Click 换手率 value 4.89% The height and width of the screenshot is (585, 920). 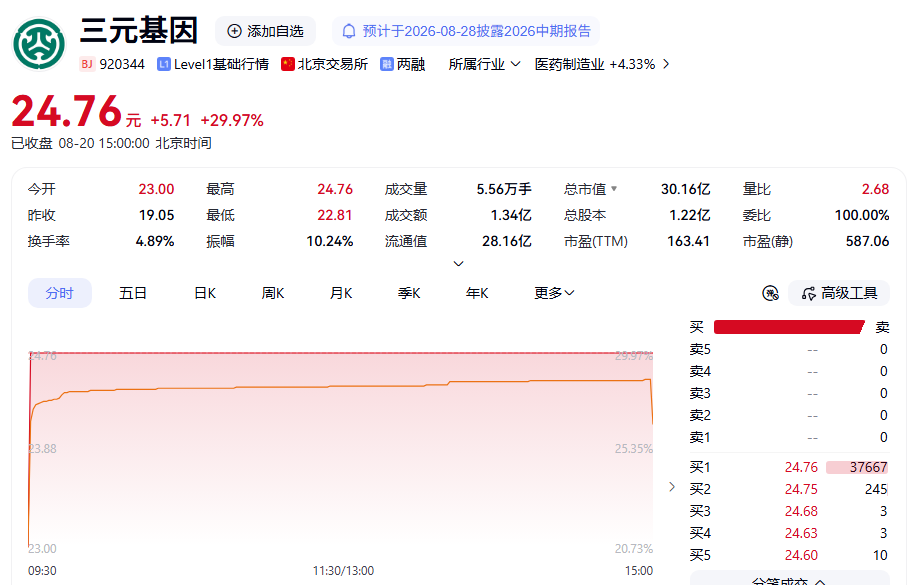coord(155,241)
